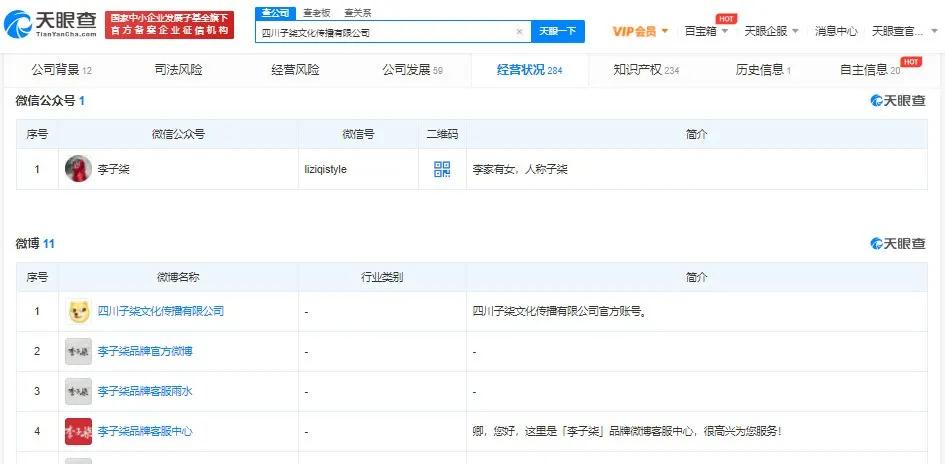Open the 天眼查官... dropdown menu
This screenshot has height=464, width=945.
click(x=904, y=31)
